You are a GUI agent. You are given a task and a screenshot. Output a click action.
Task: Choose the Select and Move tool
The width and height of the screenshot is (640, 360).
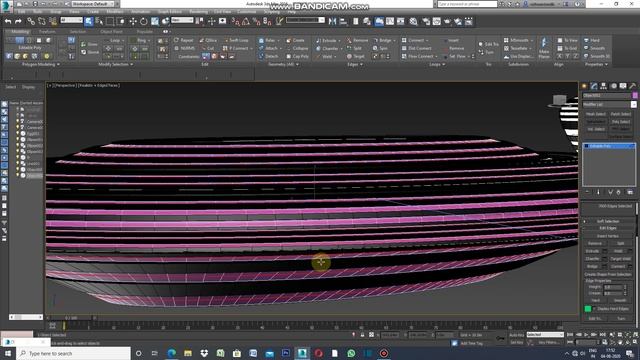click(x=133, y=21)
